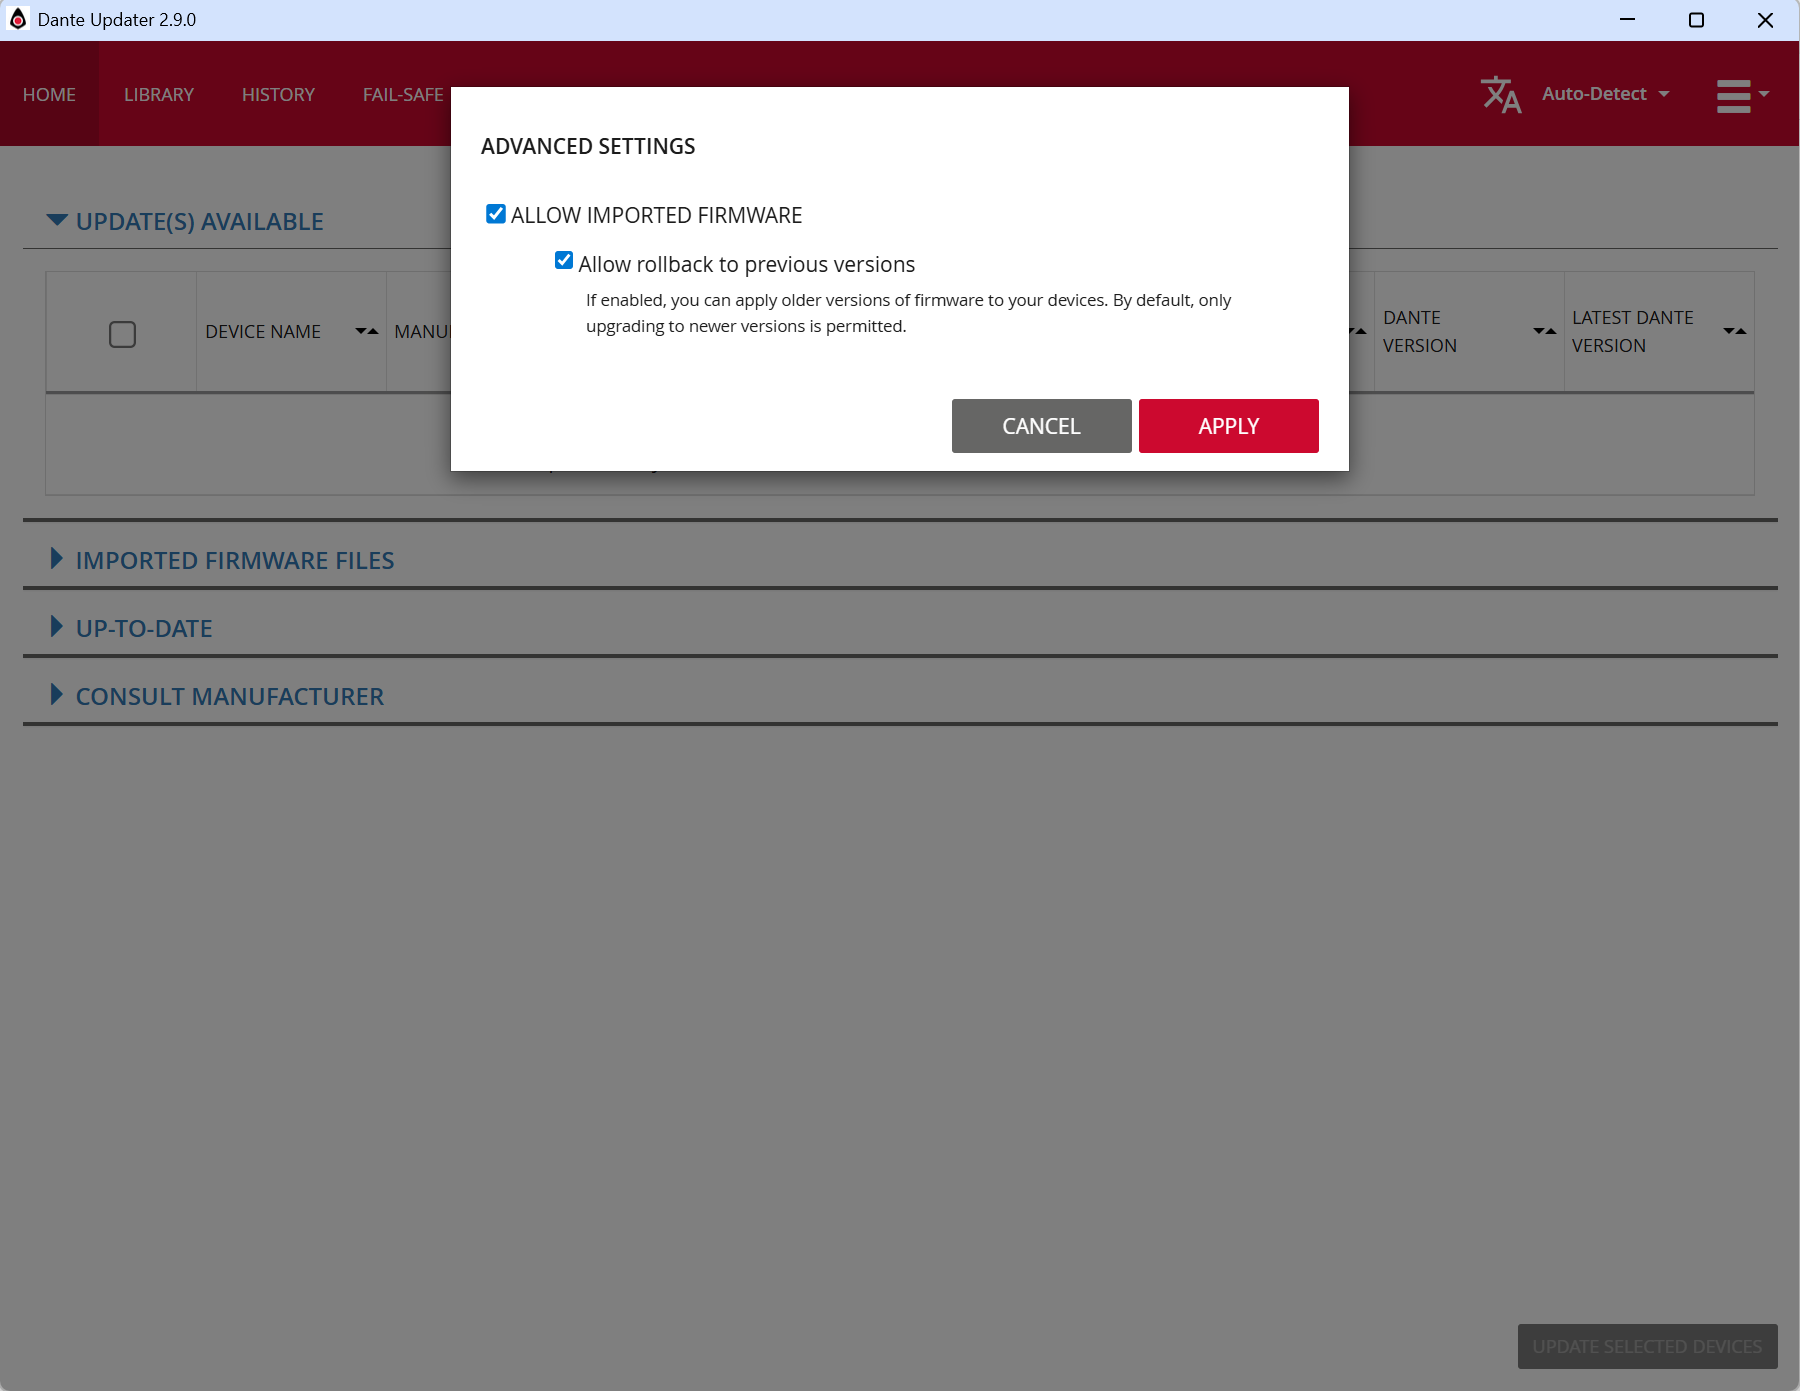Open the hamburger menu icon
1800x1391 pixels.
tap(1742, 96)
